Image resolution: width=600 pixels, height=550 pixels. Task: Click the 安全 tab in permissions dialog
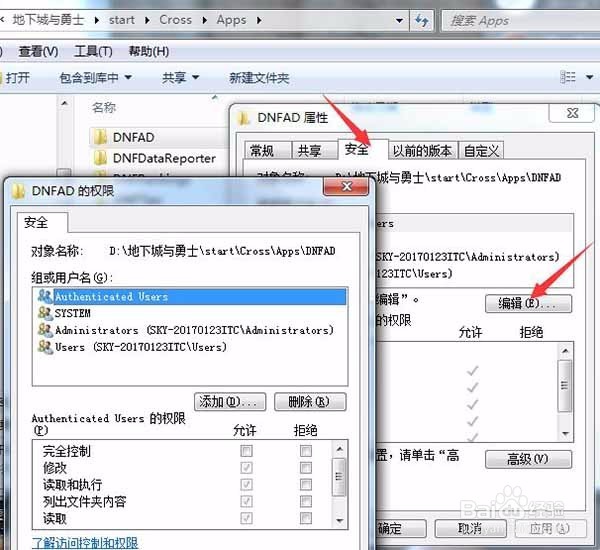(41, 222)
